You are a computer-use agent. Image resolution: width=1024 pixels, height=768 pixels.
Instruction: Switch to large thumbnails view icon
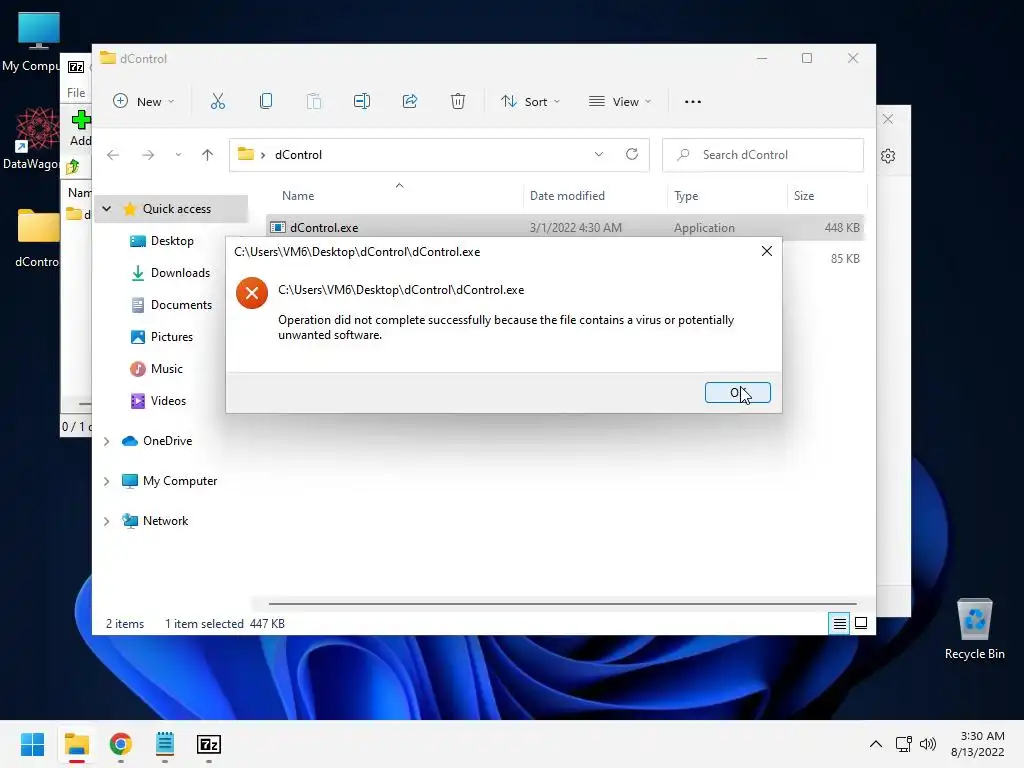861,624
